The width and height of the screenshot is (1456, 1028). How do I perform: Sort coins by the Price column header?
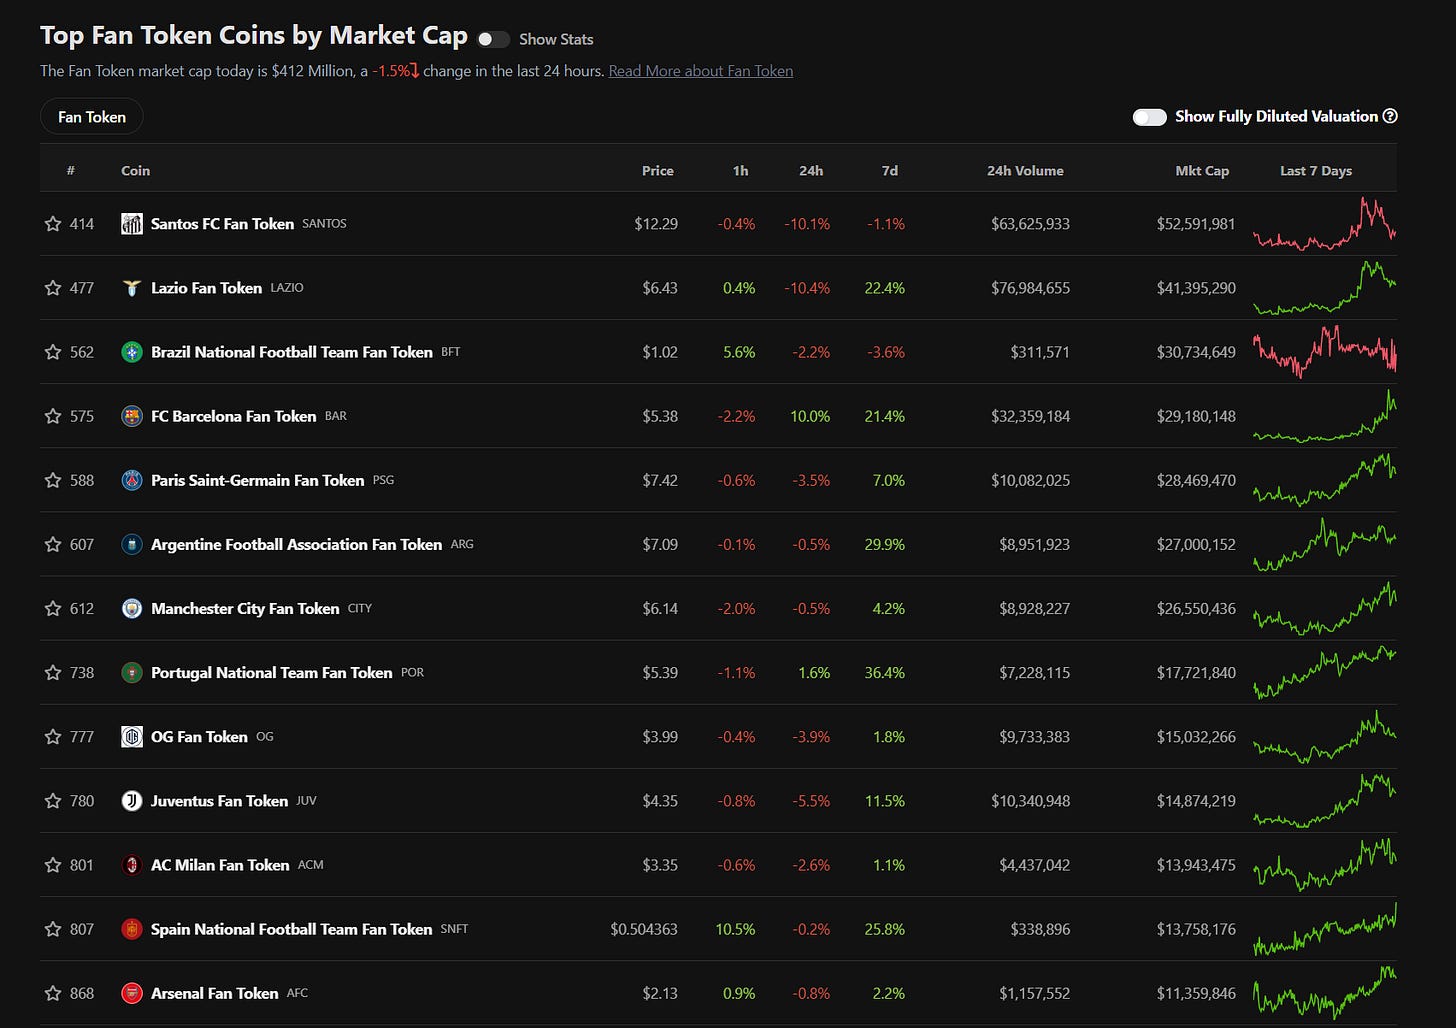click(658, 171)
